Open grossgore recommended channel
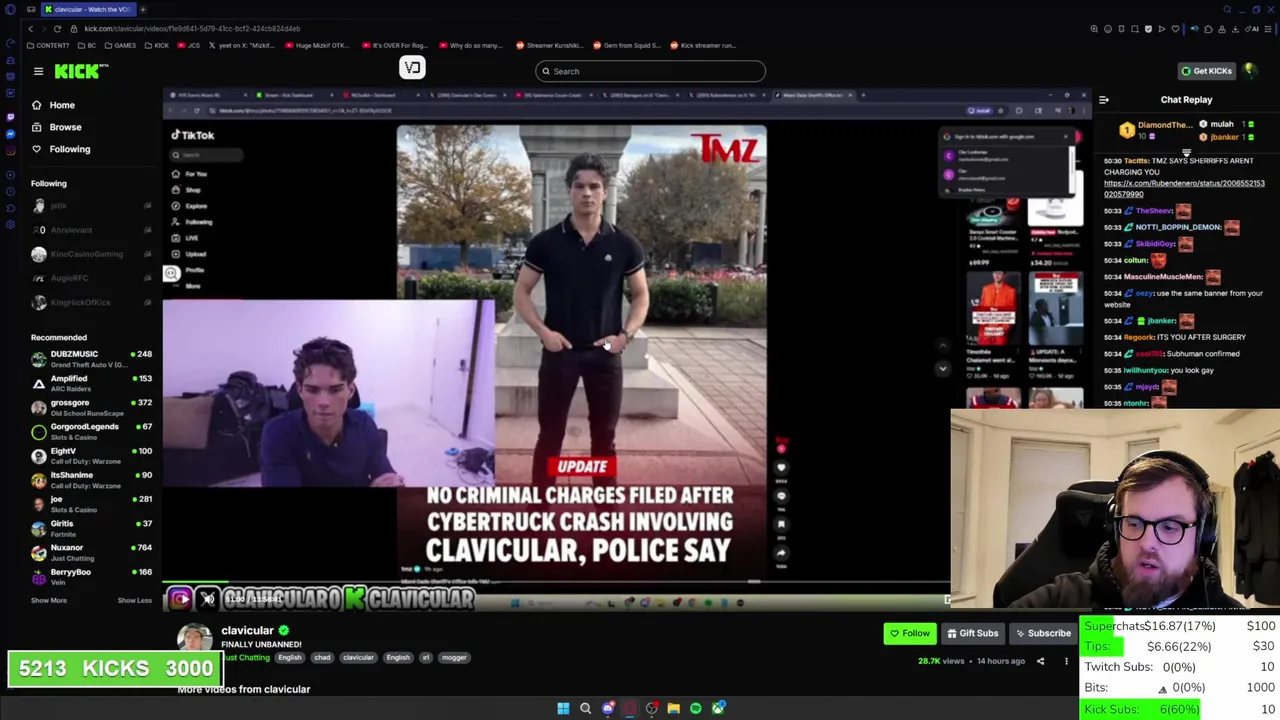Viewport: 1280px width, 720px height. [x=90, y=407]
